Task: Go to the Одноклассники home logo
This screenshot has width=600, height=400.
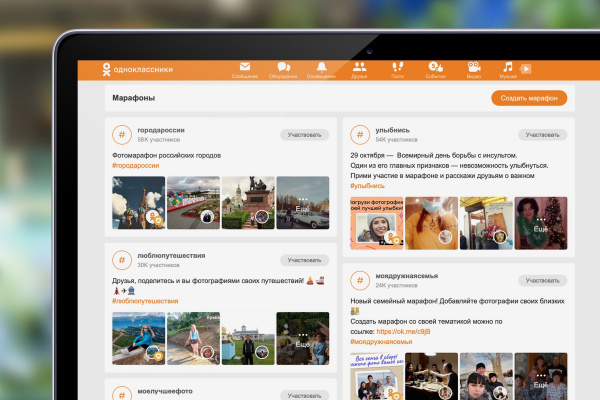Action: (136, 69)
